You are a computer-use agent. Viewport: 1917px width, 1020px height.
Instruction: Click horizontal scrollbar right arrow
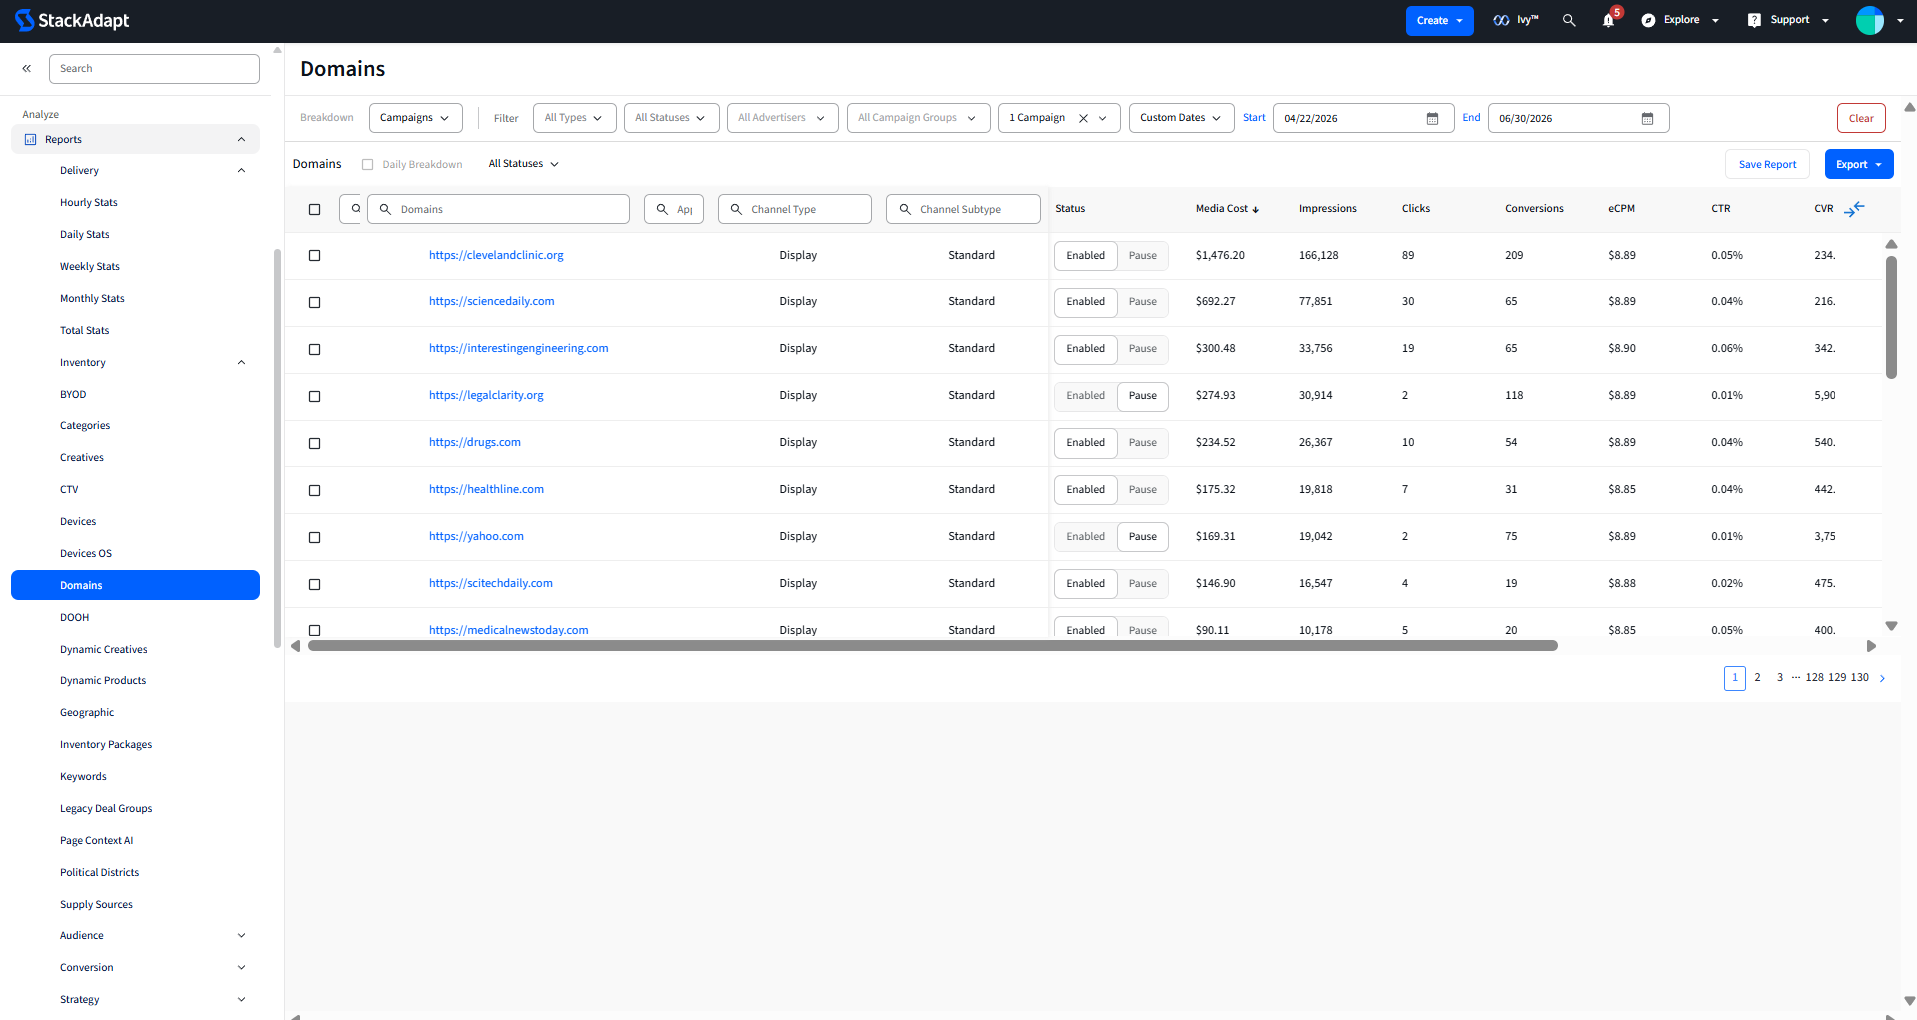1871,646
